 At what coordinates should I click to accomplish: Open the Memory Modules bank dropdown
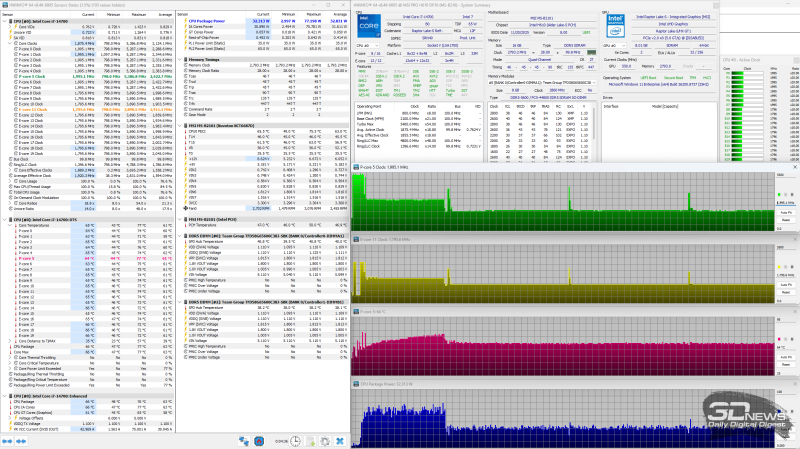click(x=542, y=82)
